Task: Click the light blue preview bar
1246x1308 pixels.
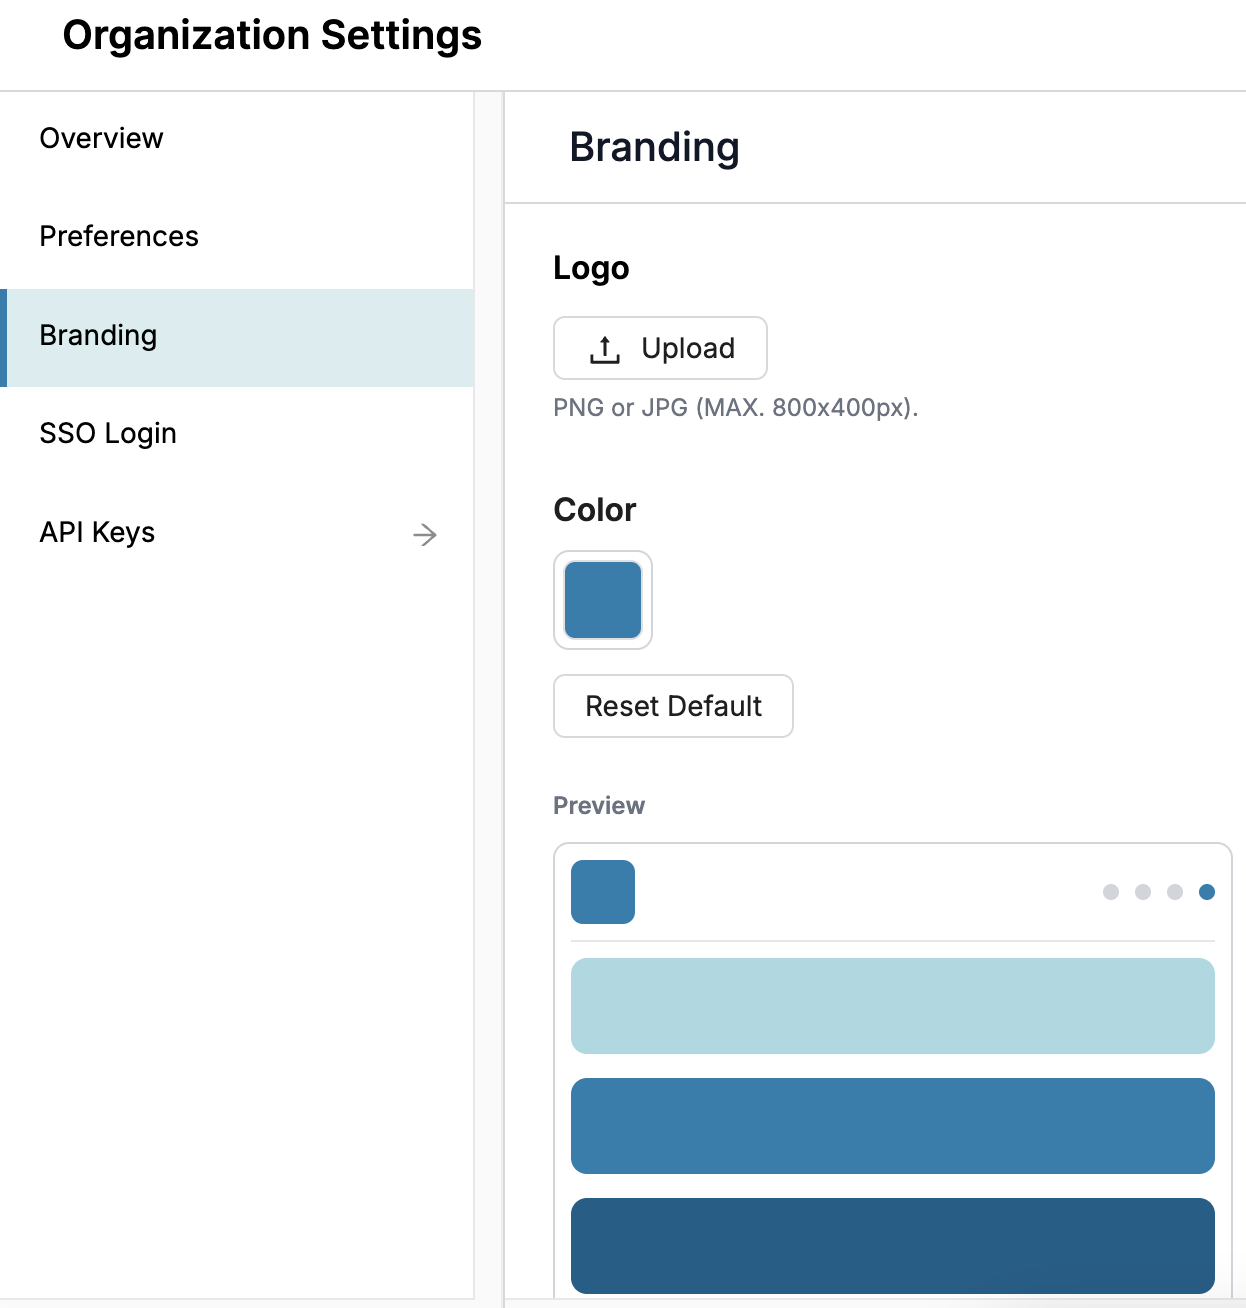Action: [x=892, y=1006]
